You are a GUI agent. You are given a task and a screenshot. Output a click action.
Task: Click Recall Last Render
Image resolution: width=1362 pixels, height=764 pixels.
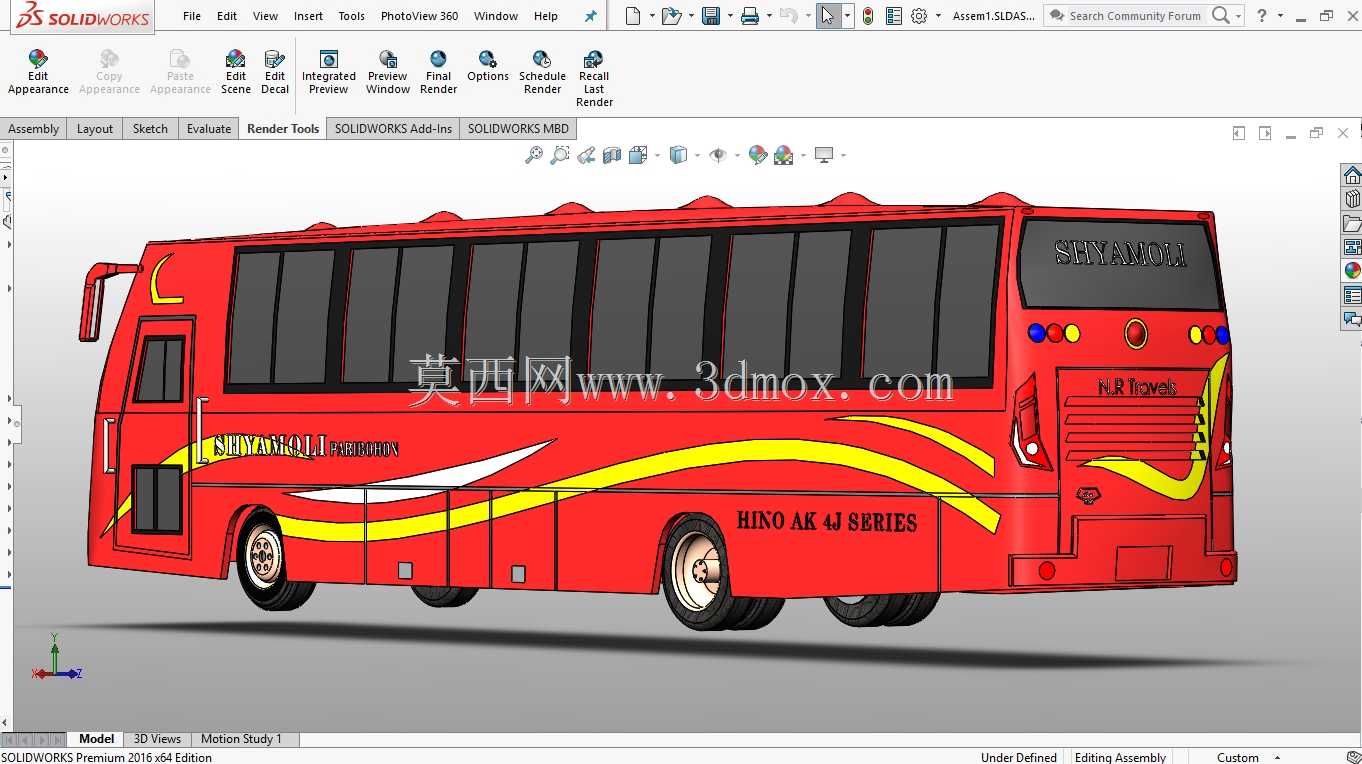594,79
